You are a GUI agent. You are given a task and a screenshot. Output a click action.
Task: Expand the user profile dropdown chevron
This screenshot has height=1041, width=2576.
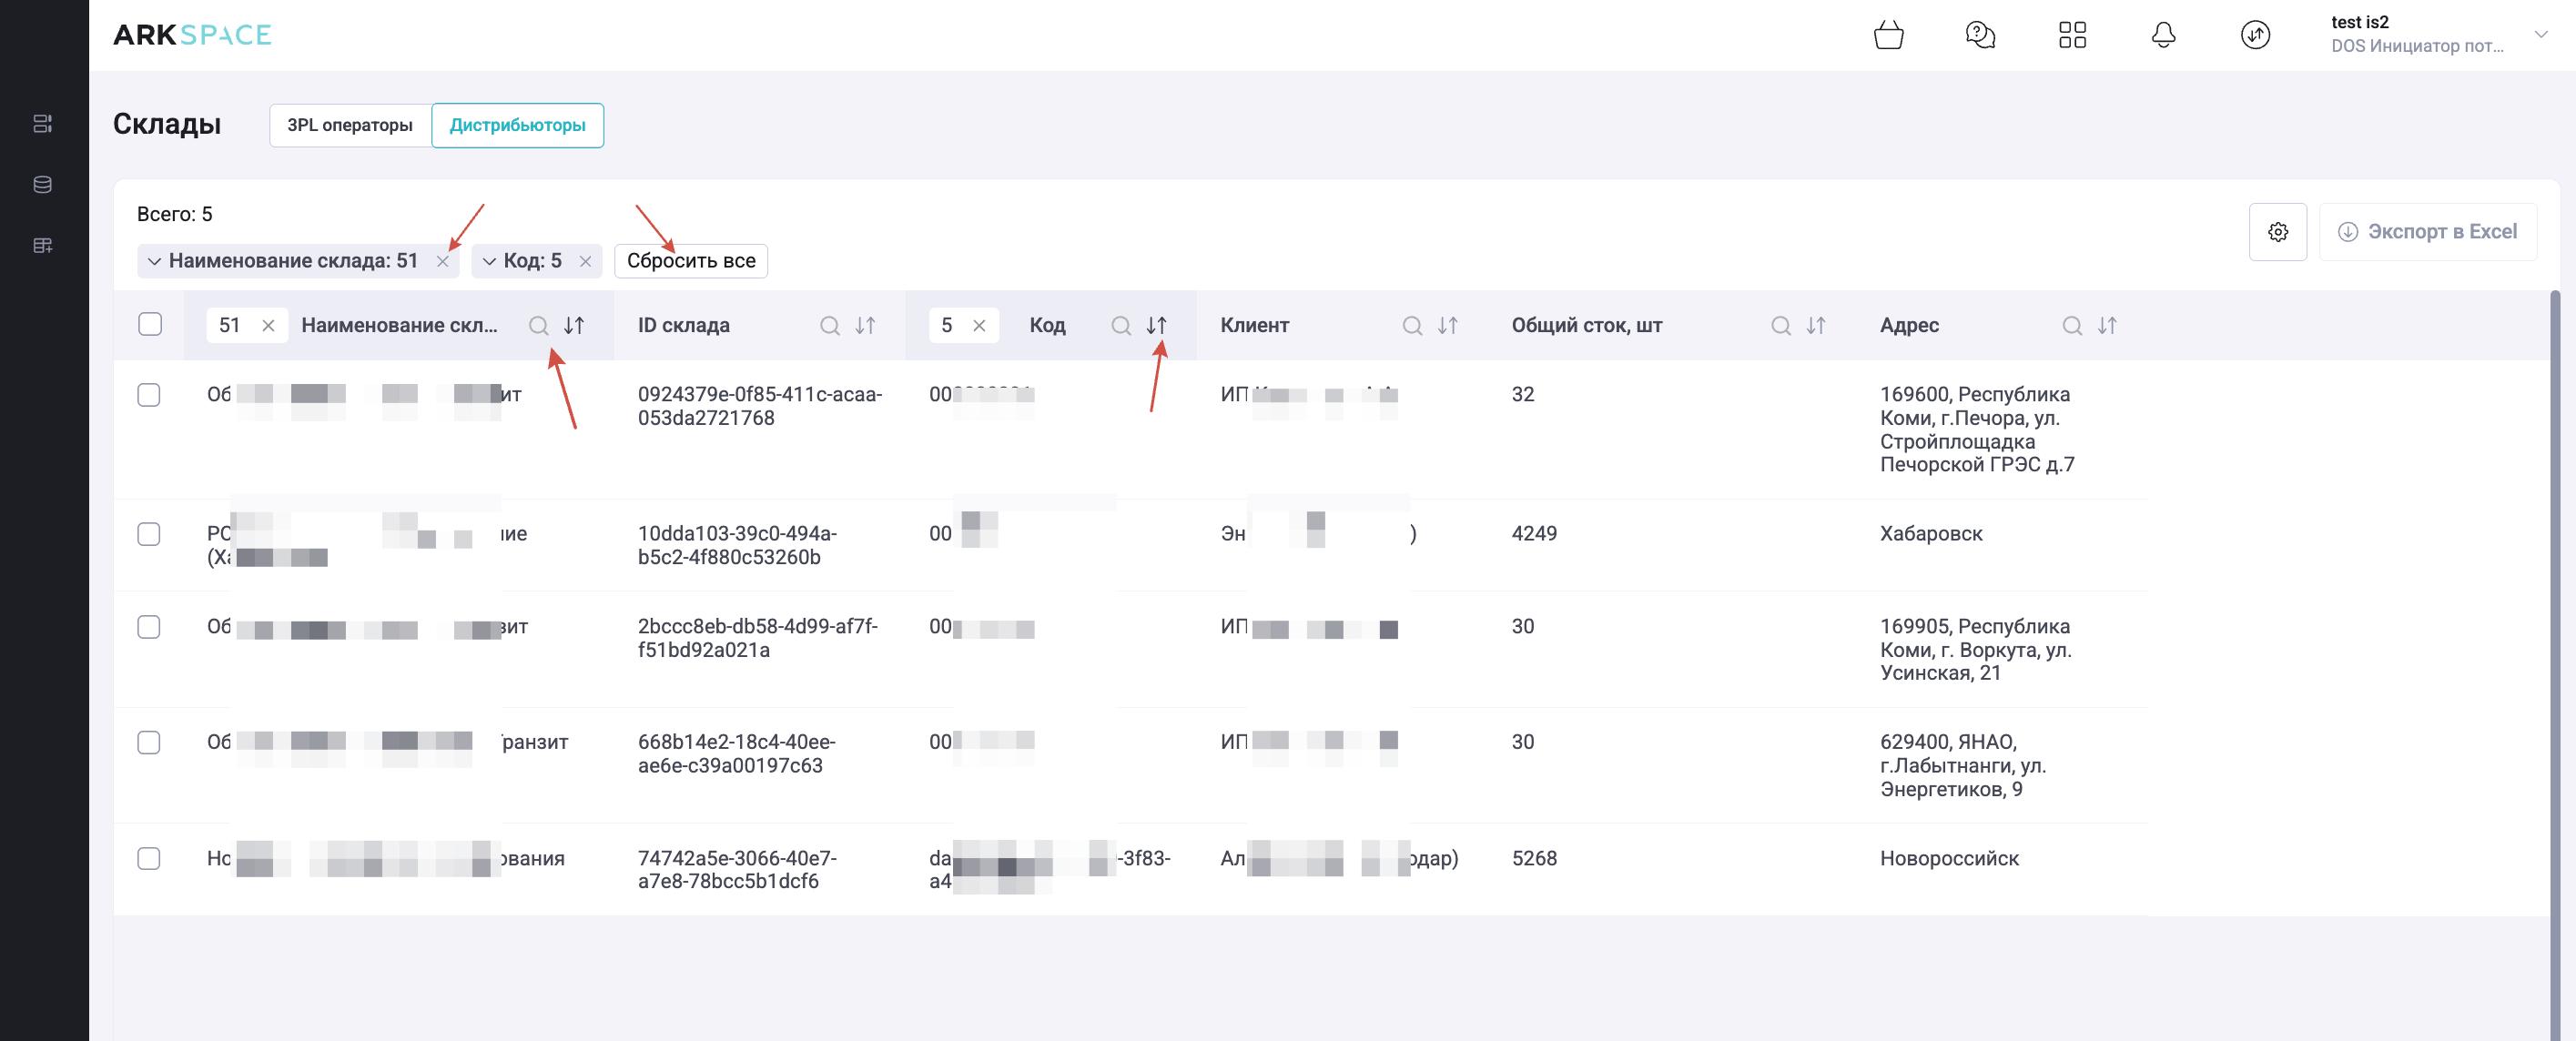(2540, 35)
